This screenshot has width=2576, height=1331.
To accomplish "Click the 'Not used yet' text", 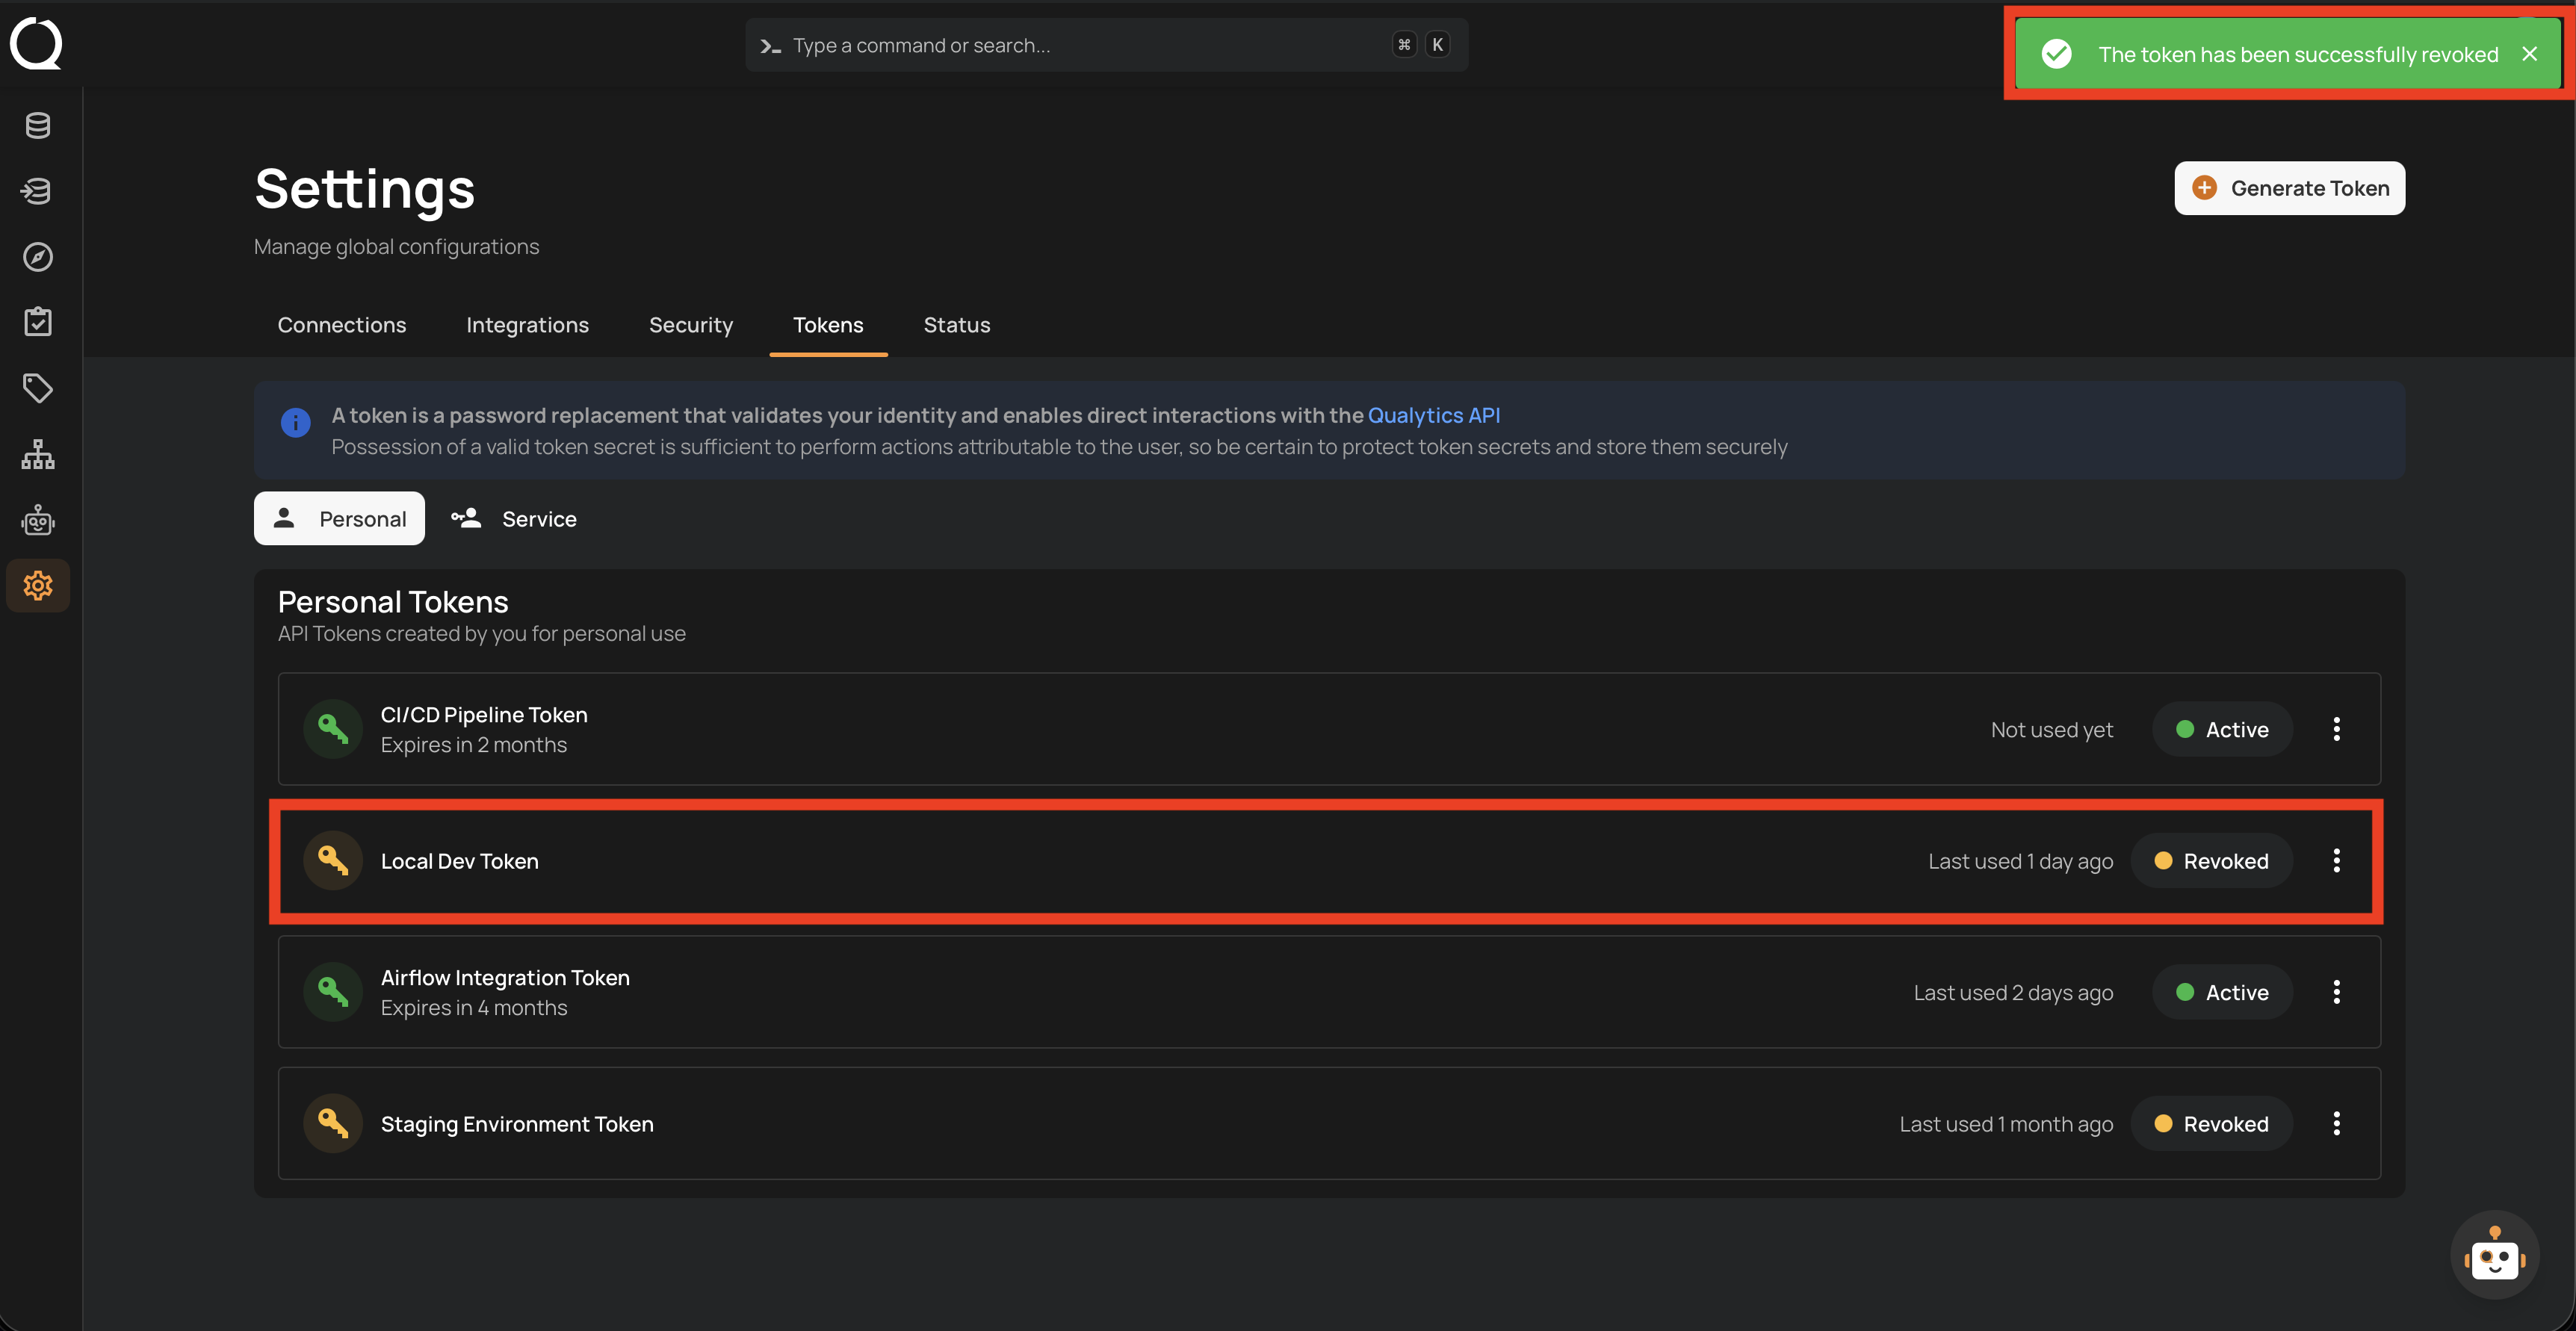I will click(2051, 730).
